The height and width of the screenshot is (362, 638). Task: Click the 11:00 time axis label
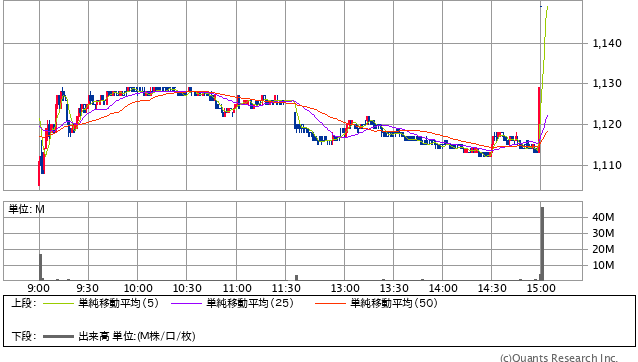(237, 288)
